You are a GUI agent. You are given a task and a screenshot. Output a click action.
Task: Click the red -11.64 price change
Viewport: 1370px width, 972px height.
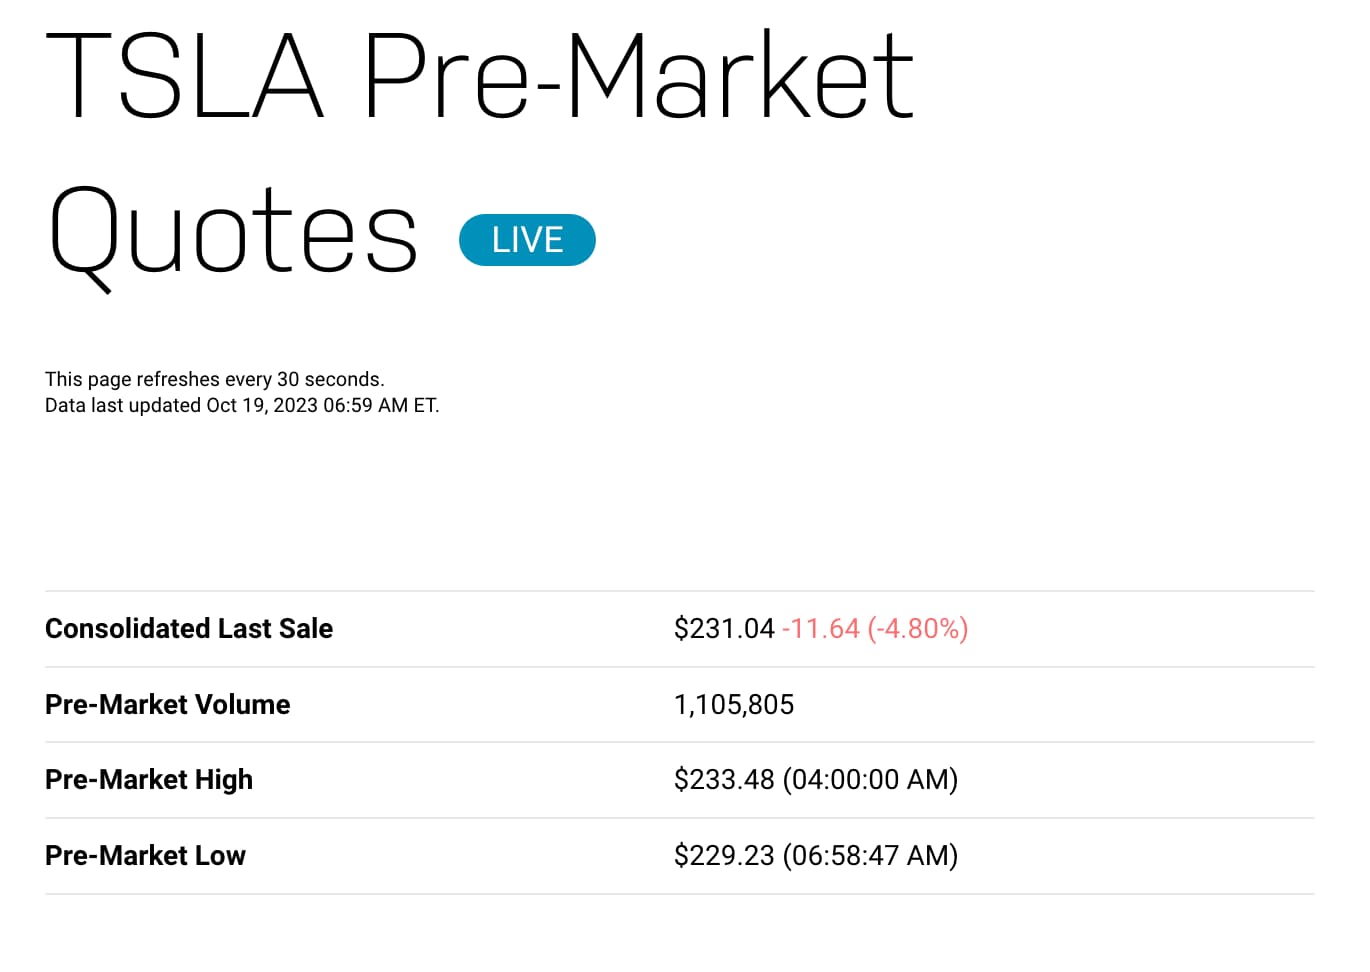pyautogui.click(x=821, y=628)
